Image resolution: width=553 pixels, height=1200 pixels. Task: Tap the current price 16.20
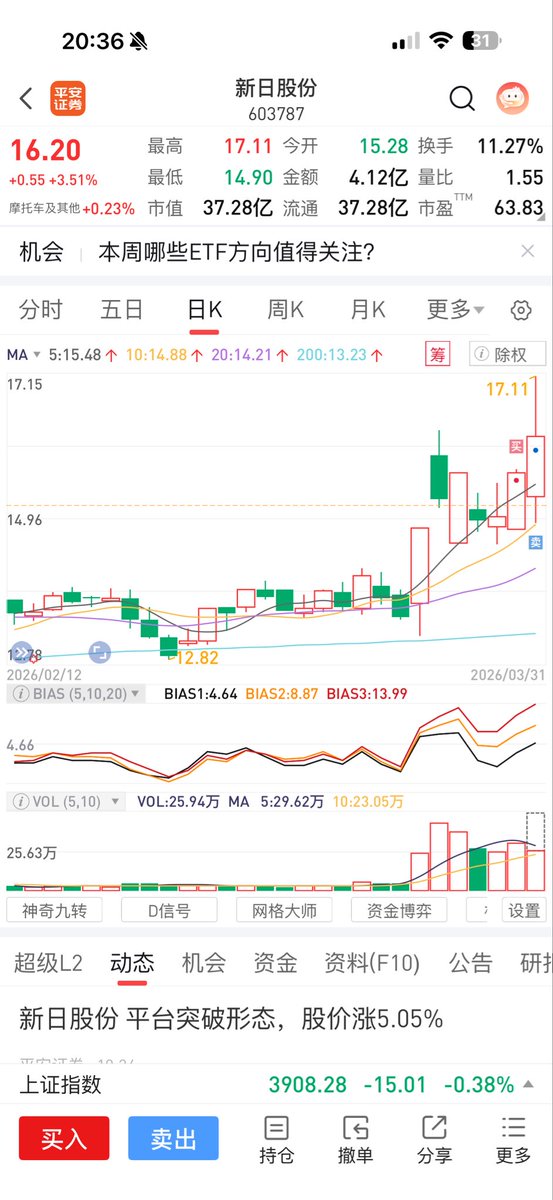[46, 151]
